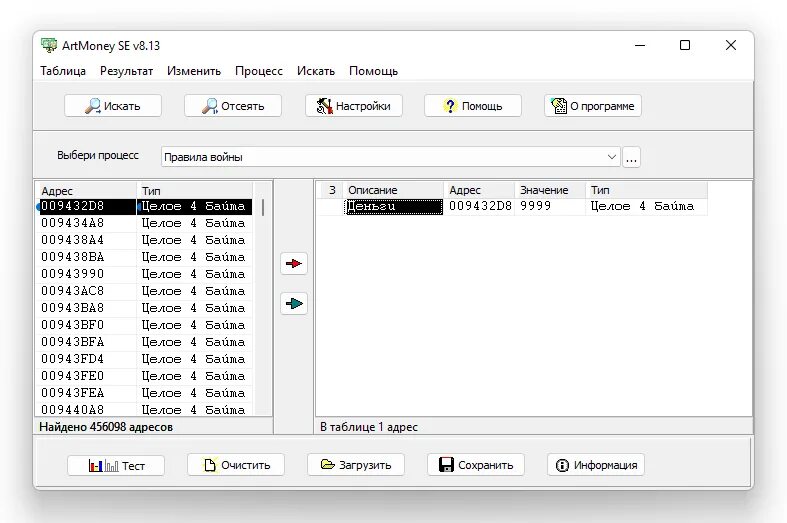Click Сохранить to save the table
The height and width of the screenshot is (523, 787).
click(476, 465)
